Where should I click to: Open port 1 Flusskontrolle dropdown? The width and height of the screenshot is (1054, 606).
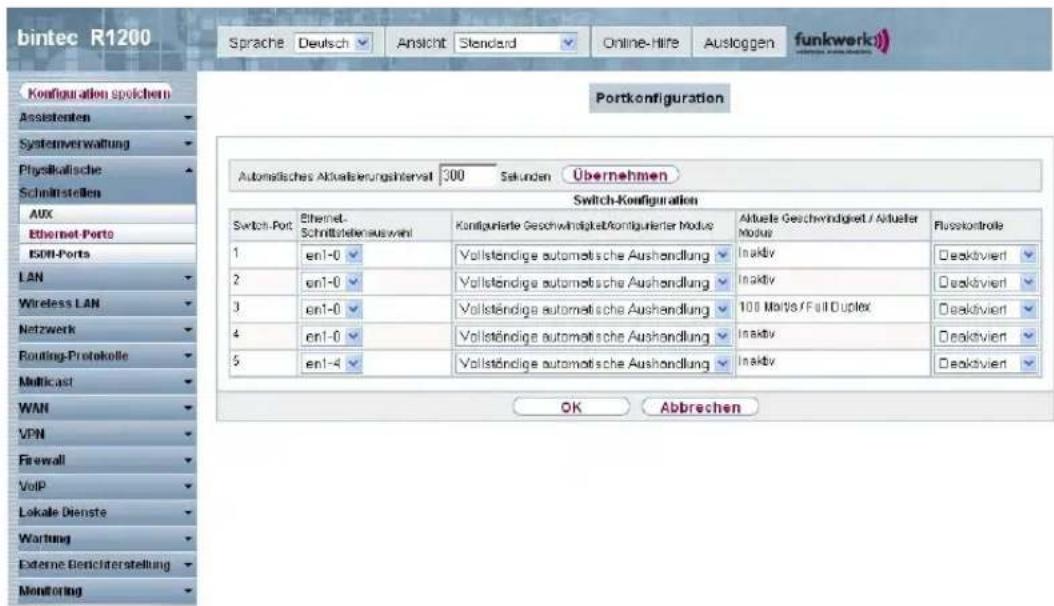986,255
